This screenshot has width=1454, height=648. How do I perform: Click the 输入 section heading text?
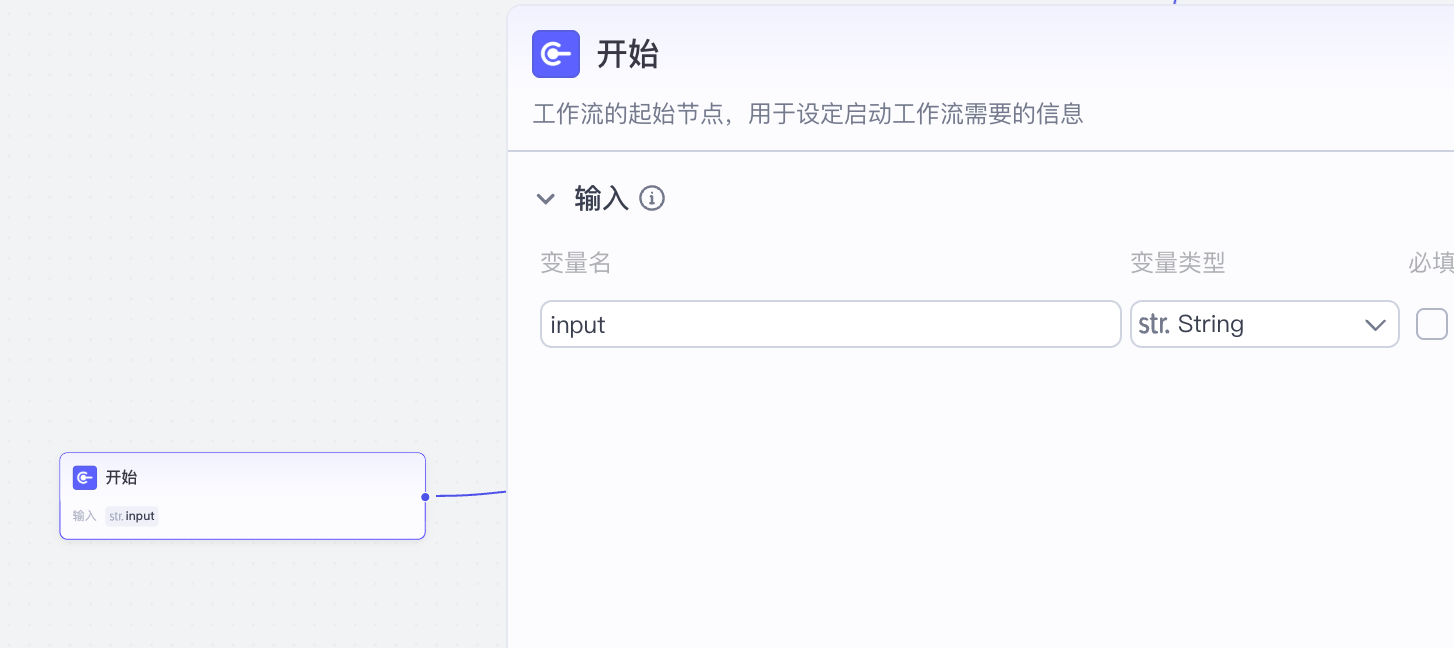(601, 198)
